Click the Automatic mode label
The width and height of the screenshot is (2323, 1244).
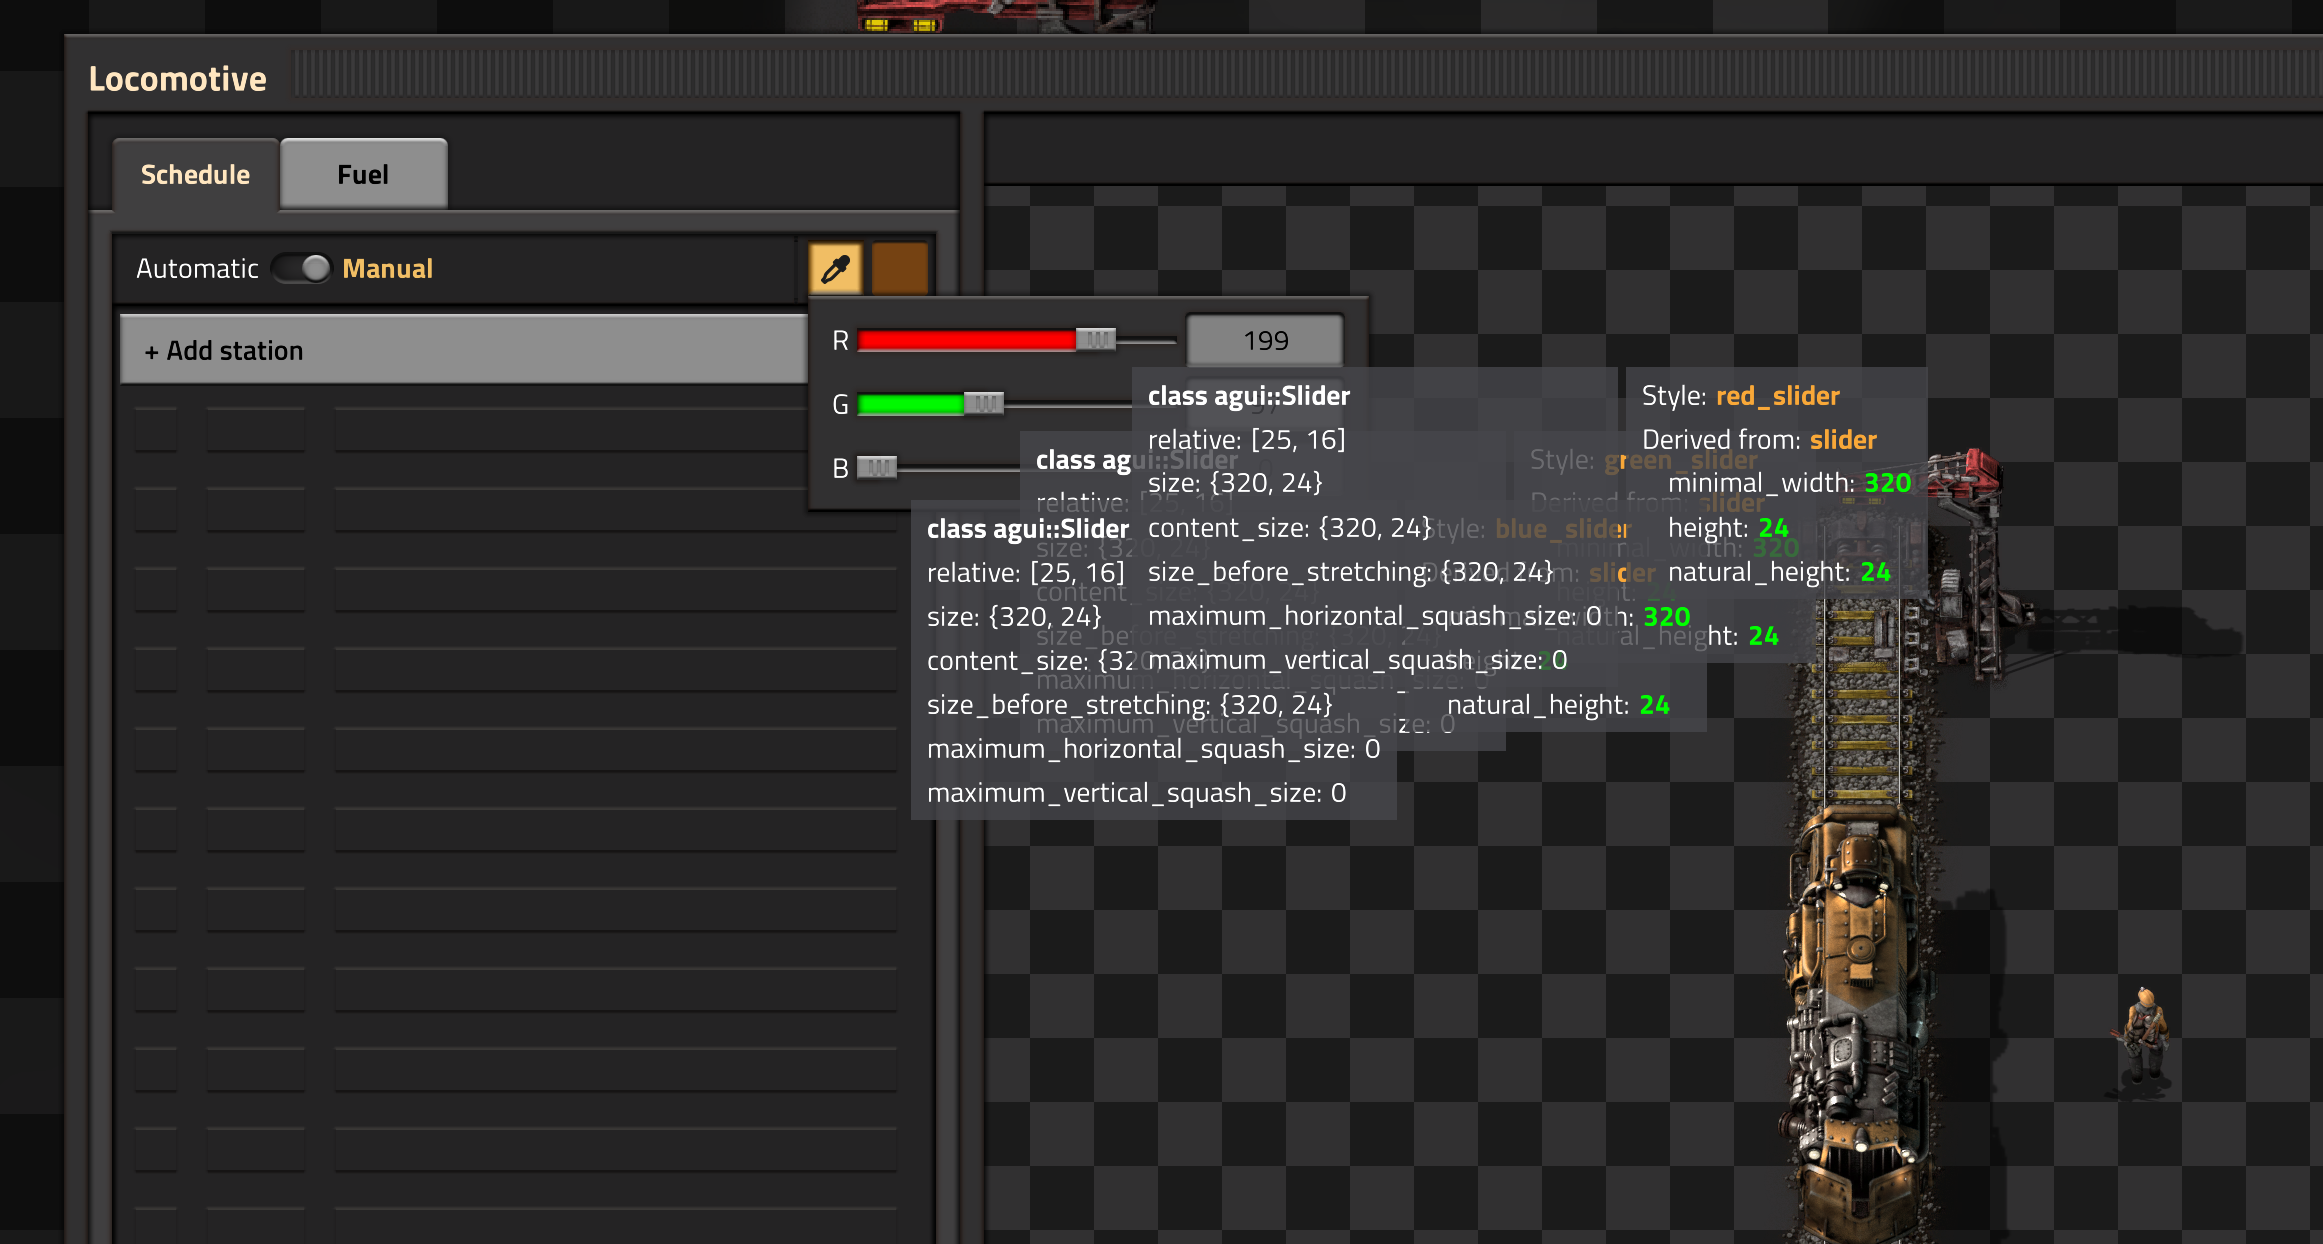[197, 268]
